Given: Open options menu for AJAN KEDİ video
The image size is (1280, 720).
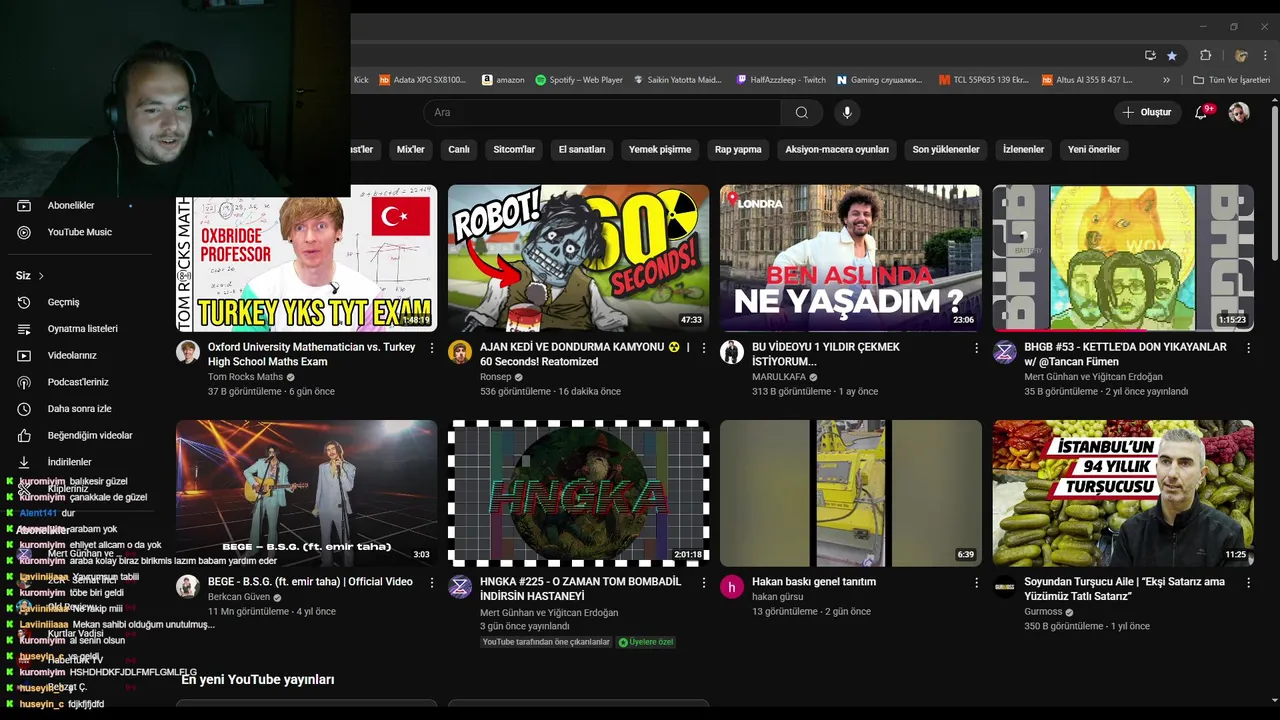Looking at the screenshot, I should tap(704, 348).
